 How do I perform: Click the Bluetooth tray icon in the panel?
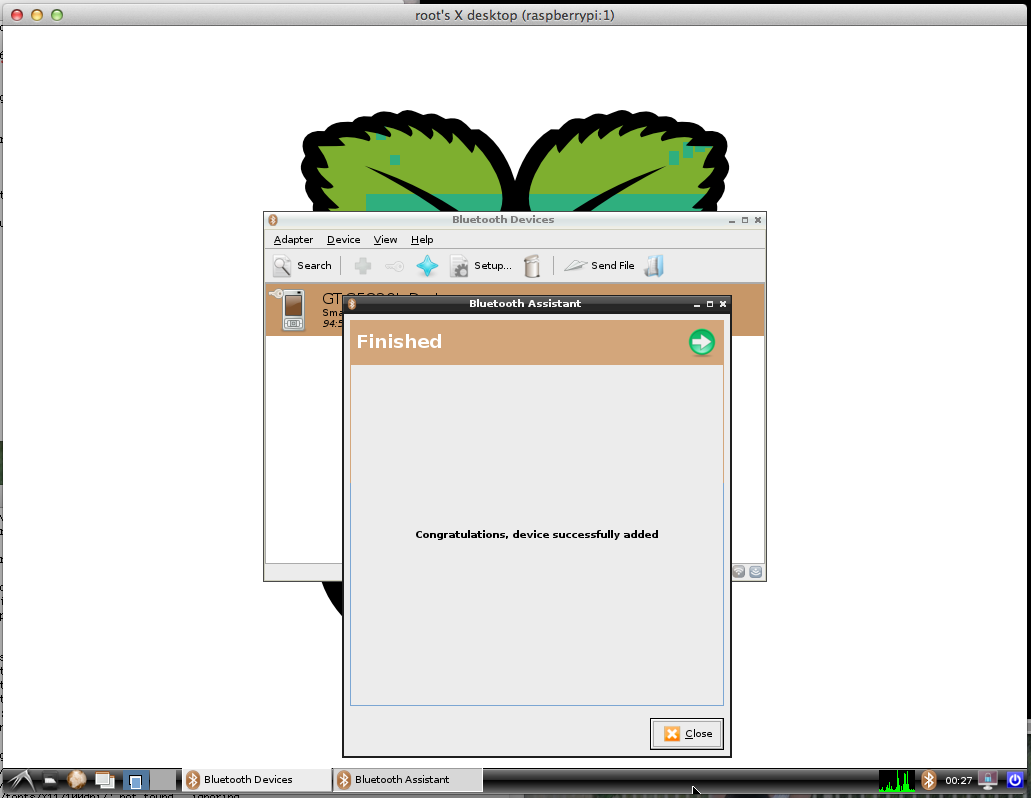pyautogui.click(x=928, y=780)
